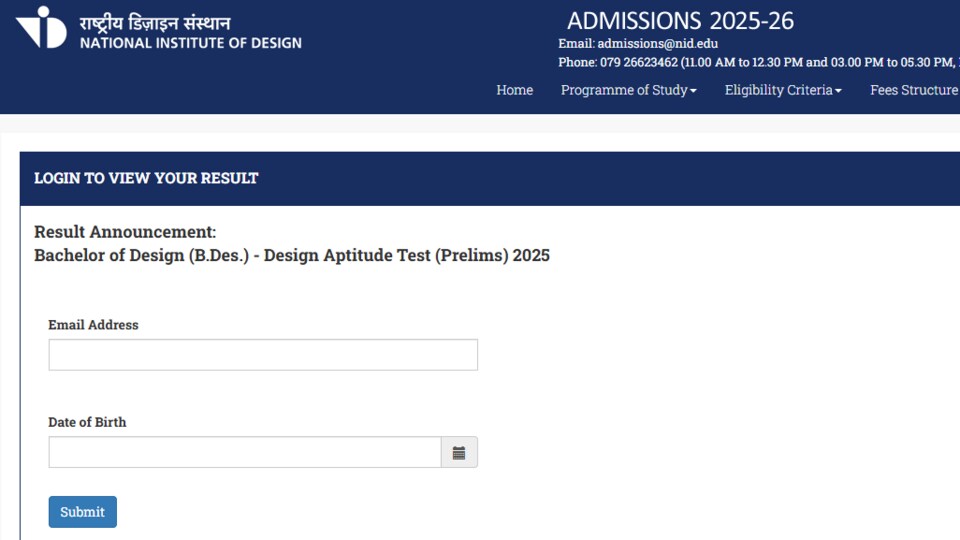
Task: Click the Date of Birth label
Action: (87, 422)
